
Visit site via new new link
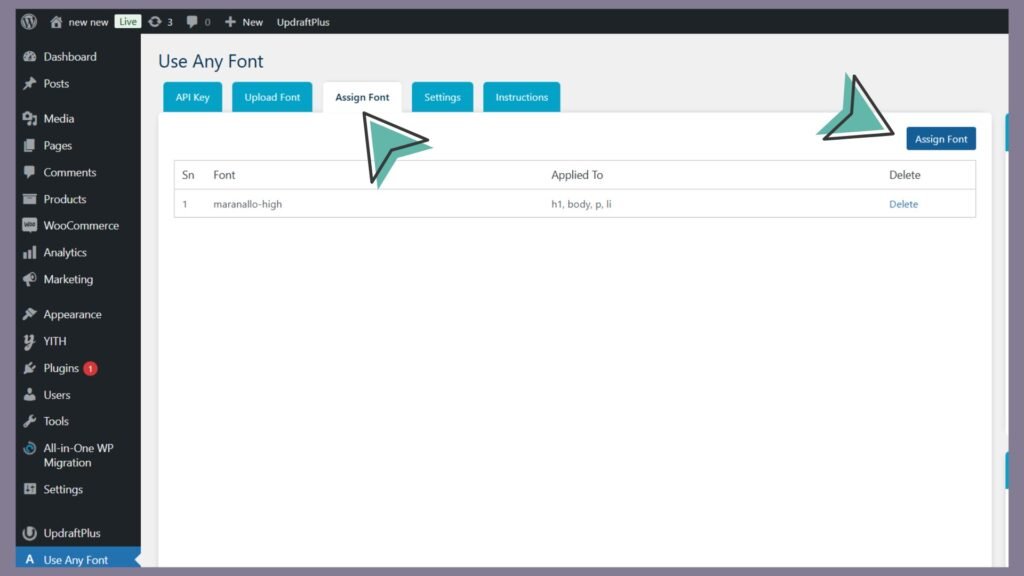88,22
